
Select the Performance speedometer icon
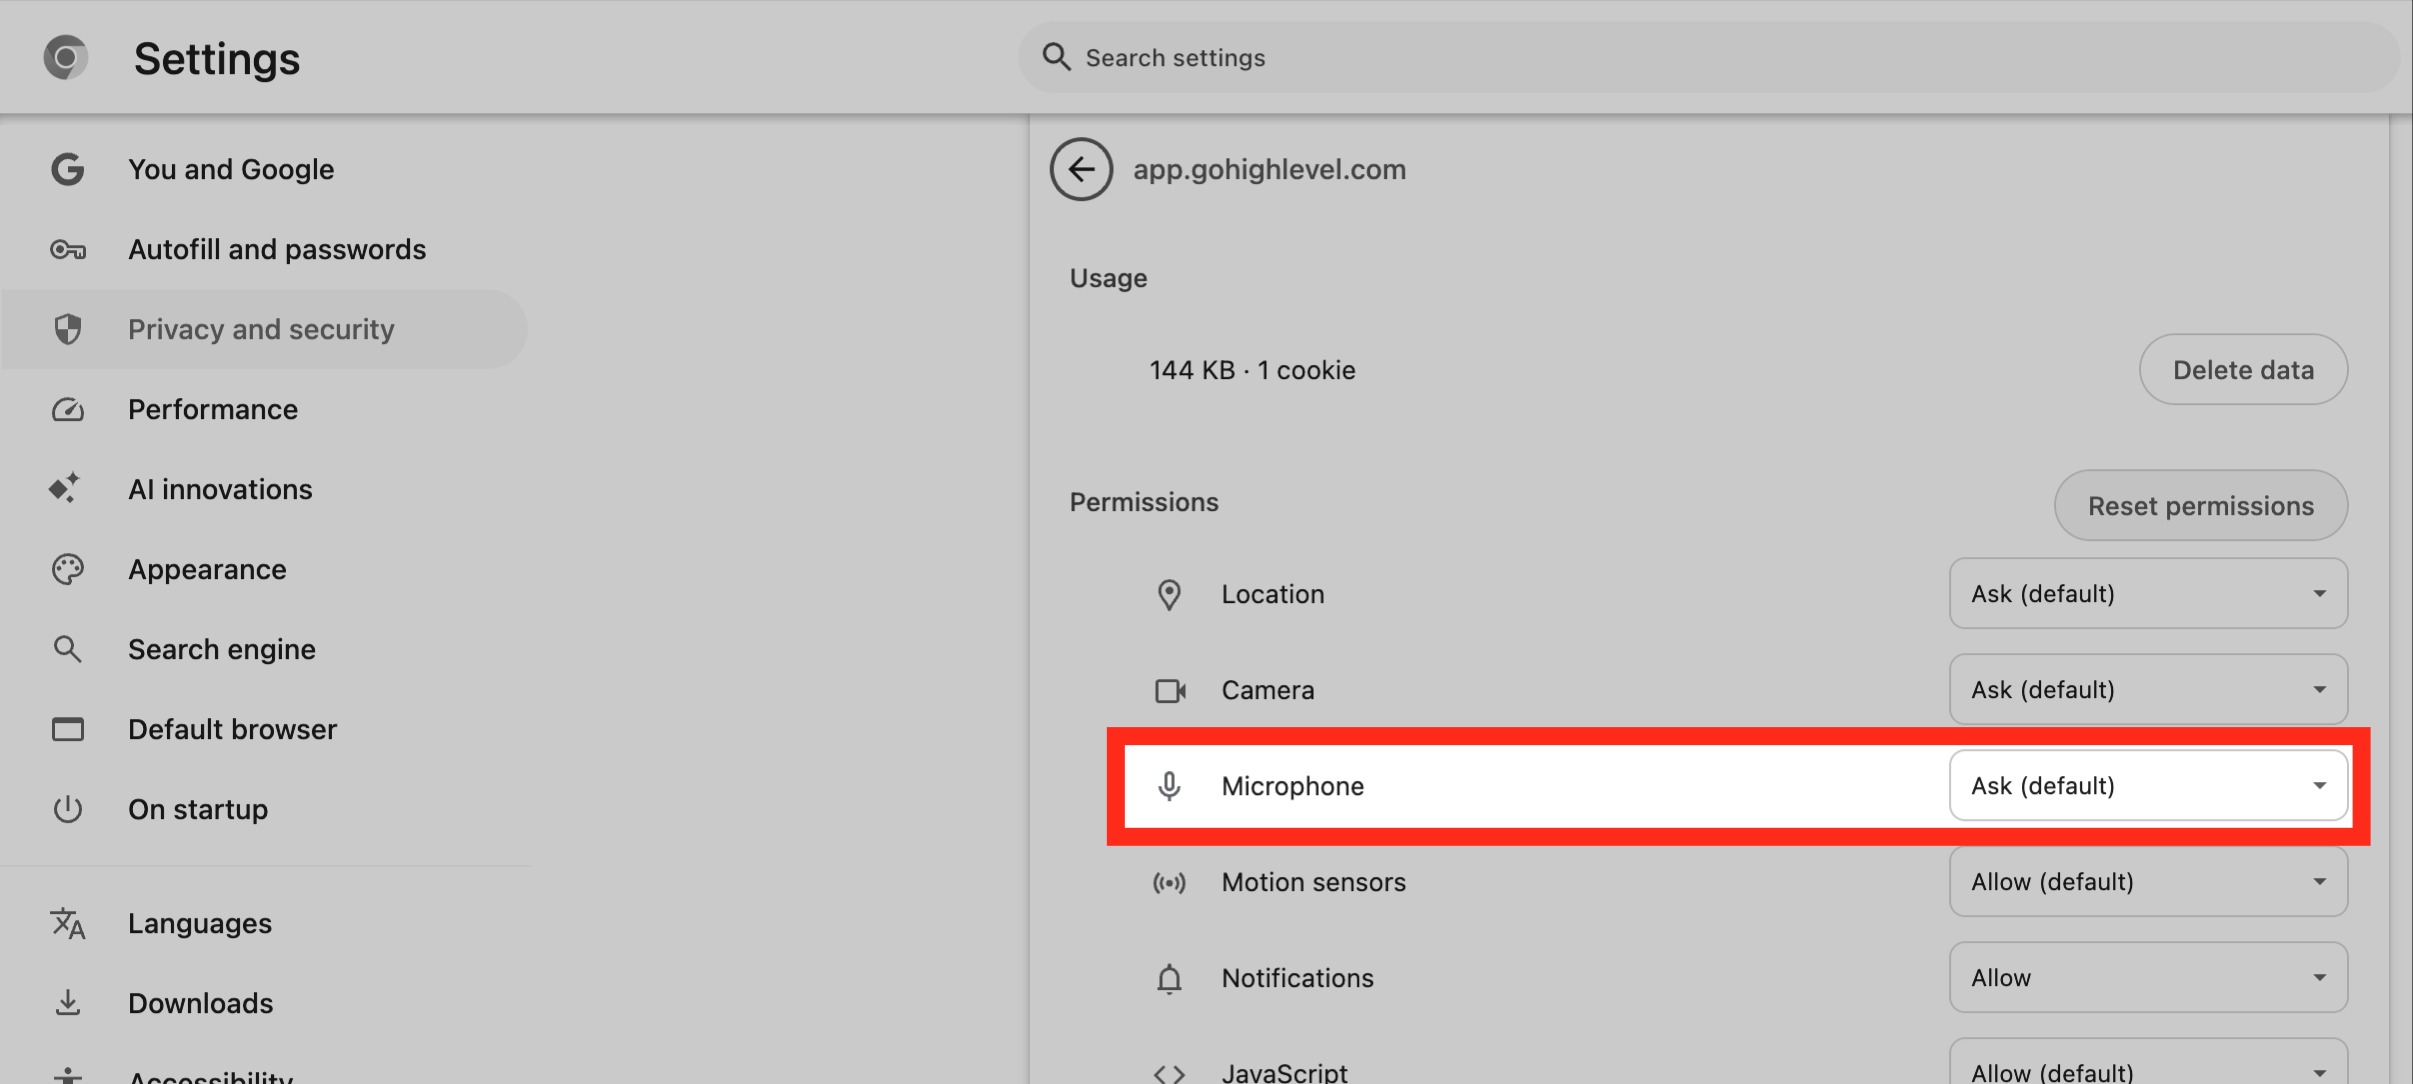(x=66, y=409)
